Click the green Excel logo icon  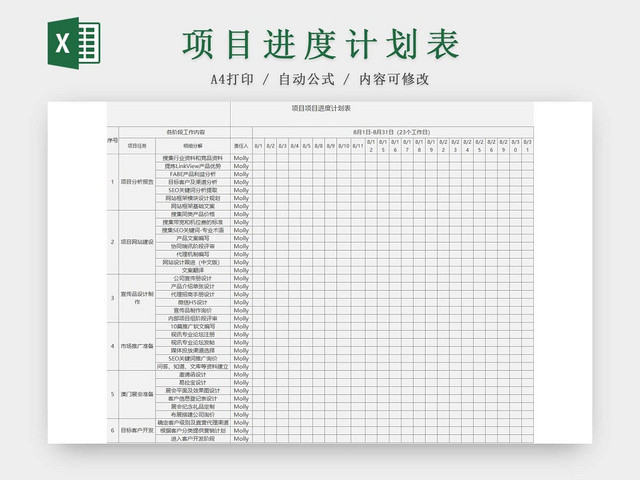(74, 43)
